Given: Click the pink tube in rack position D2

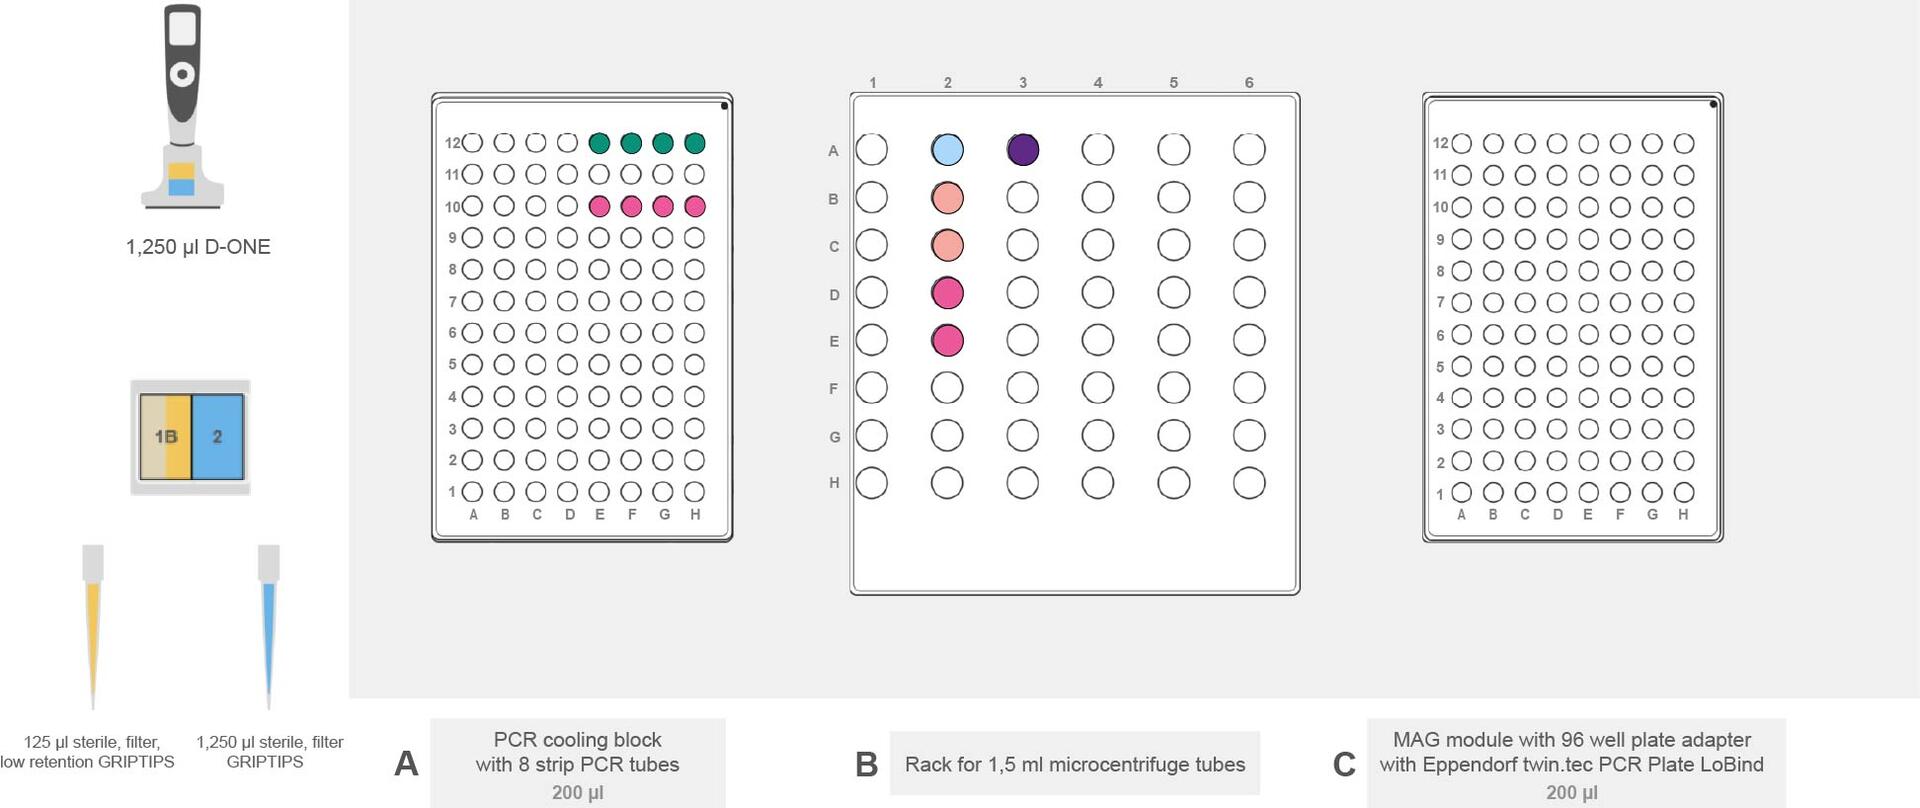Looking at the screenshot, I should [x=947, y=293].
